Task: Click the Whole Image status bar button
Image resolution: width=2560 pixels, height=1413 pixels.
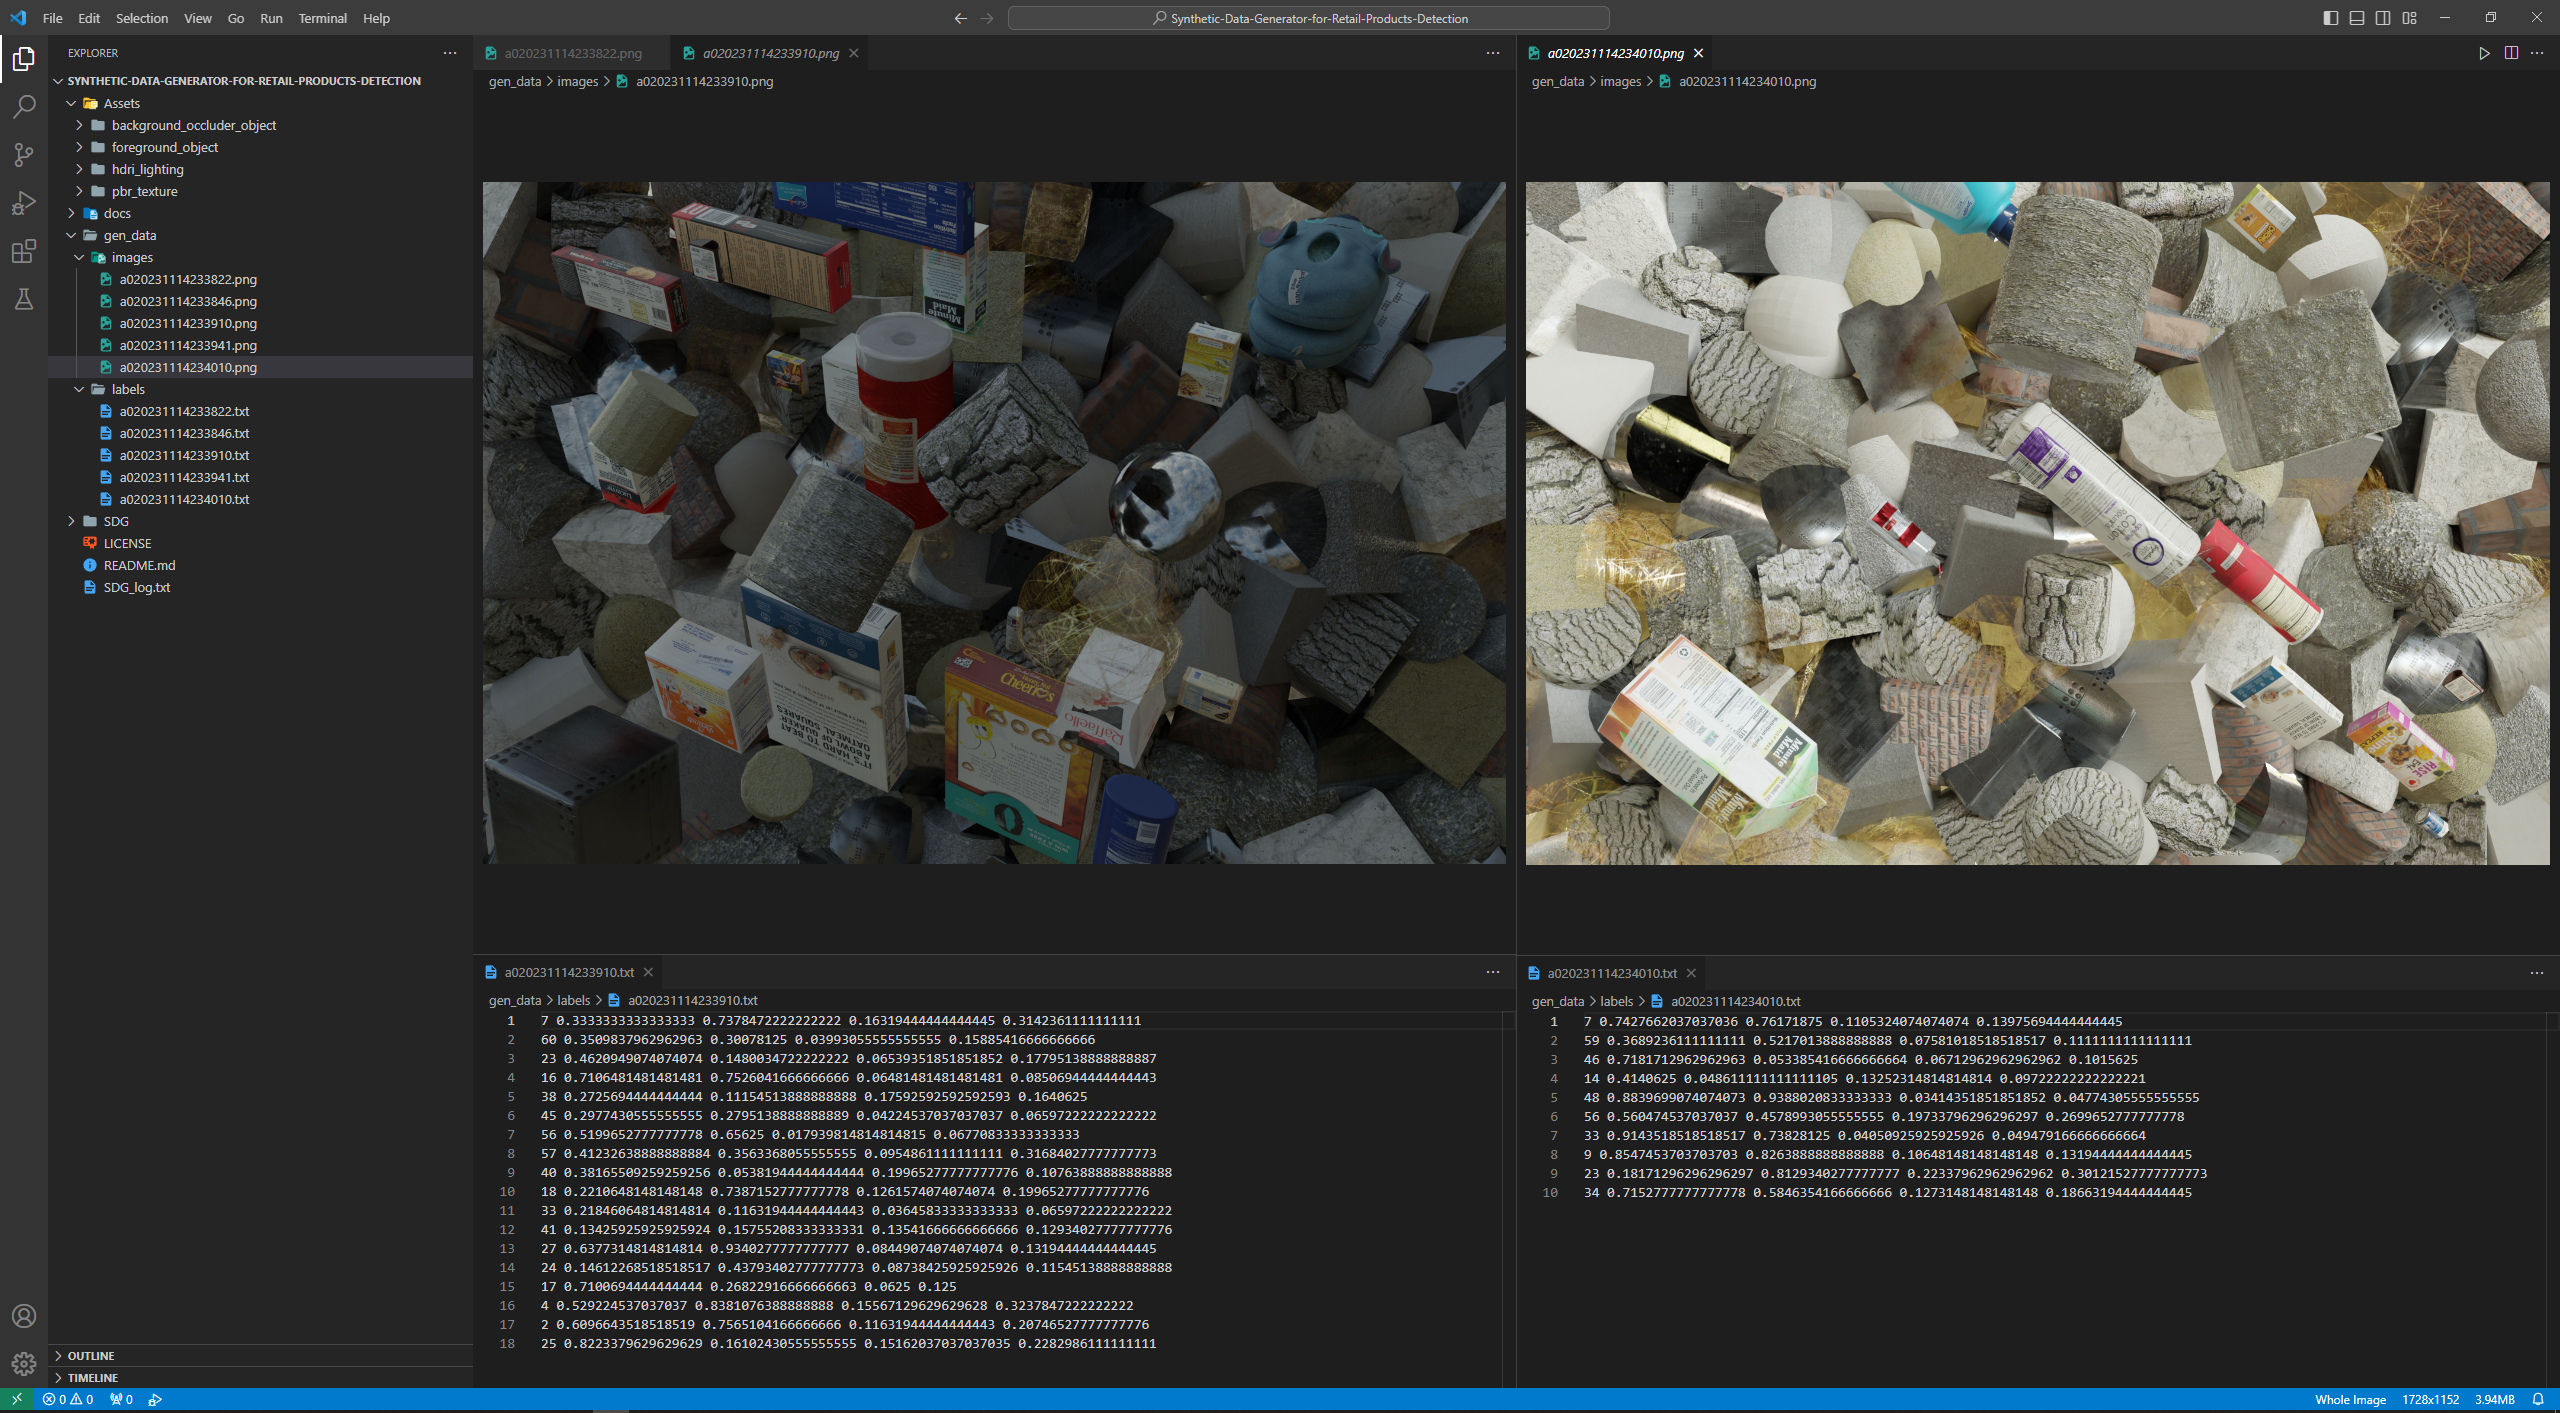Action: (x=2350, y=1399)
